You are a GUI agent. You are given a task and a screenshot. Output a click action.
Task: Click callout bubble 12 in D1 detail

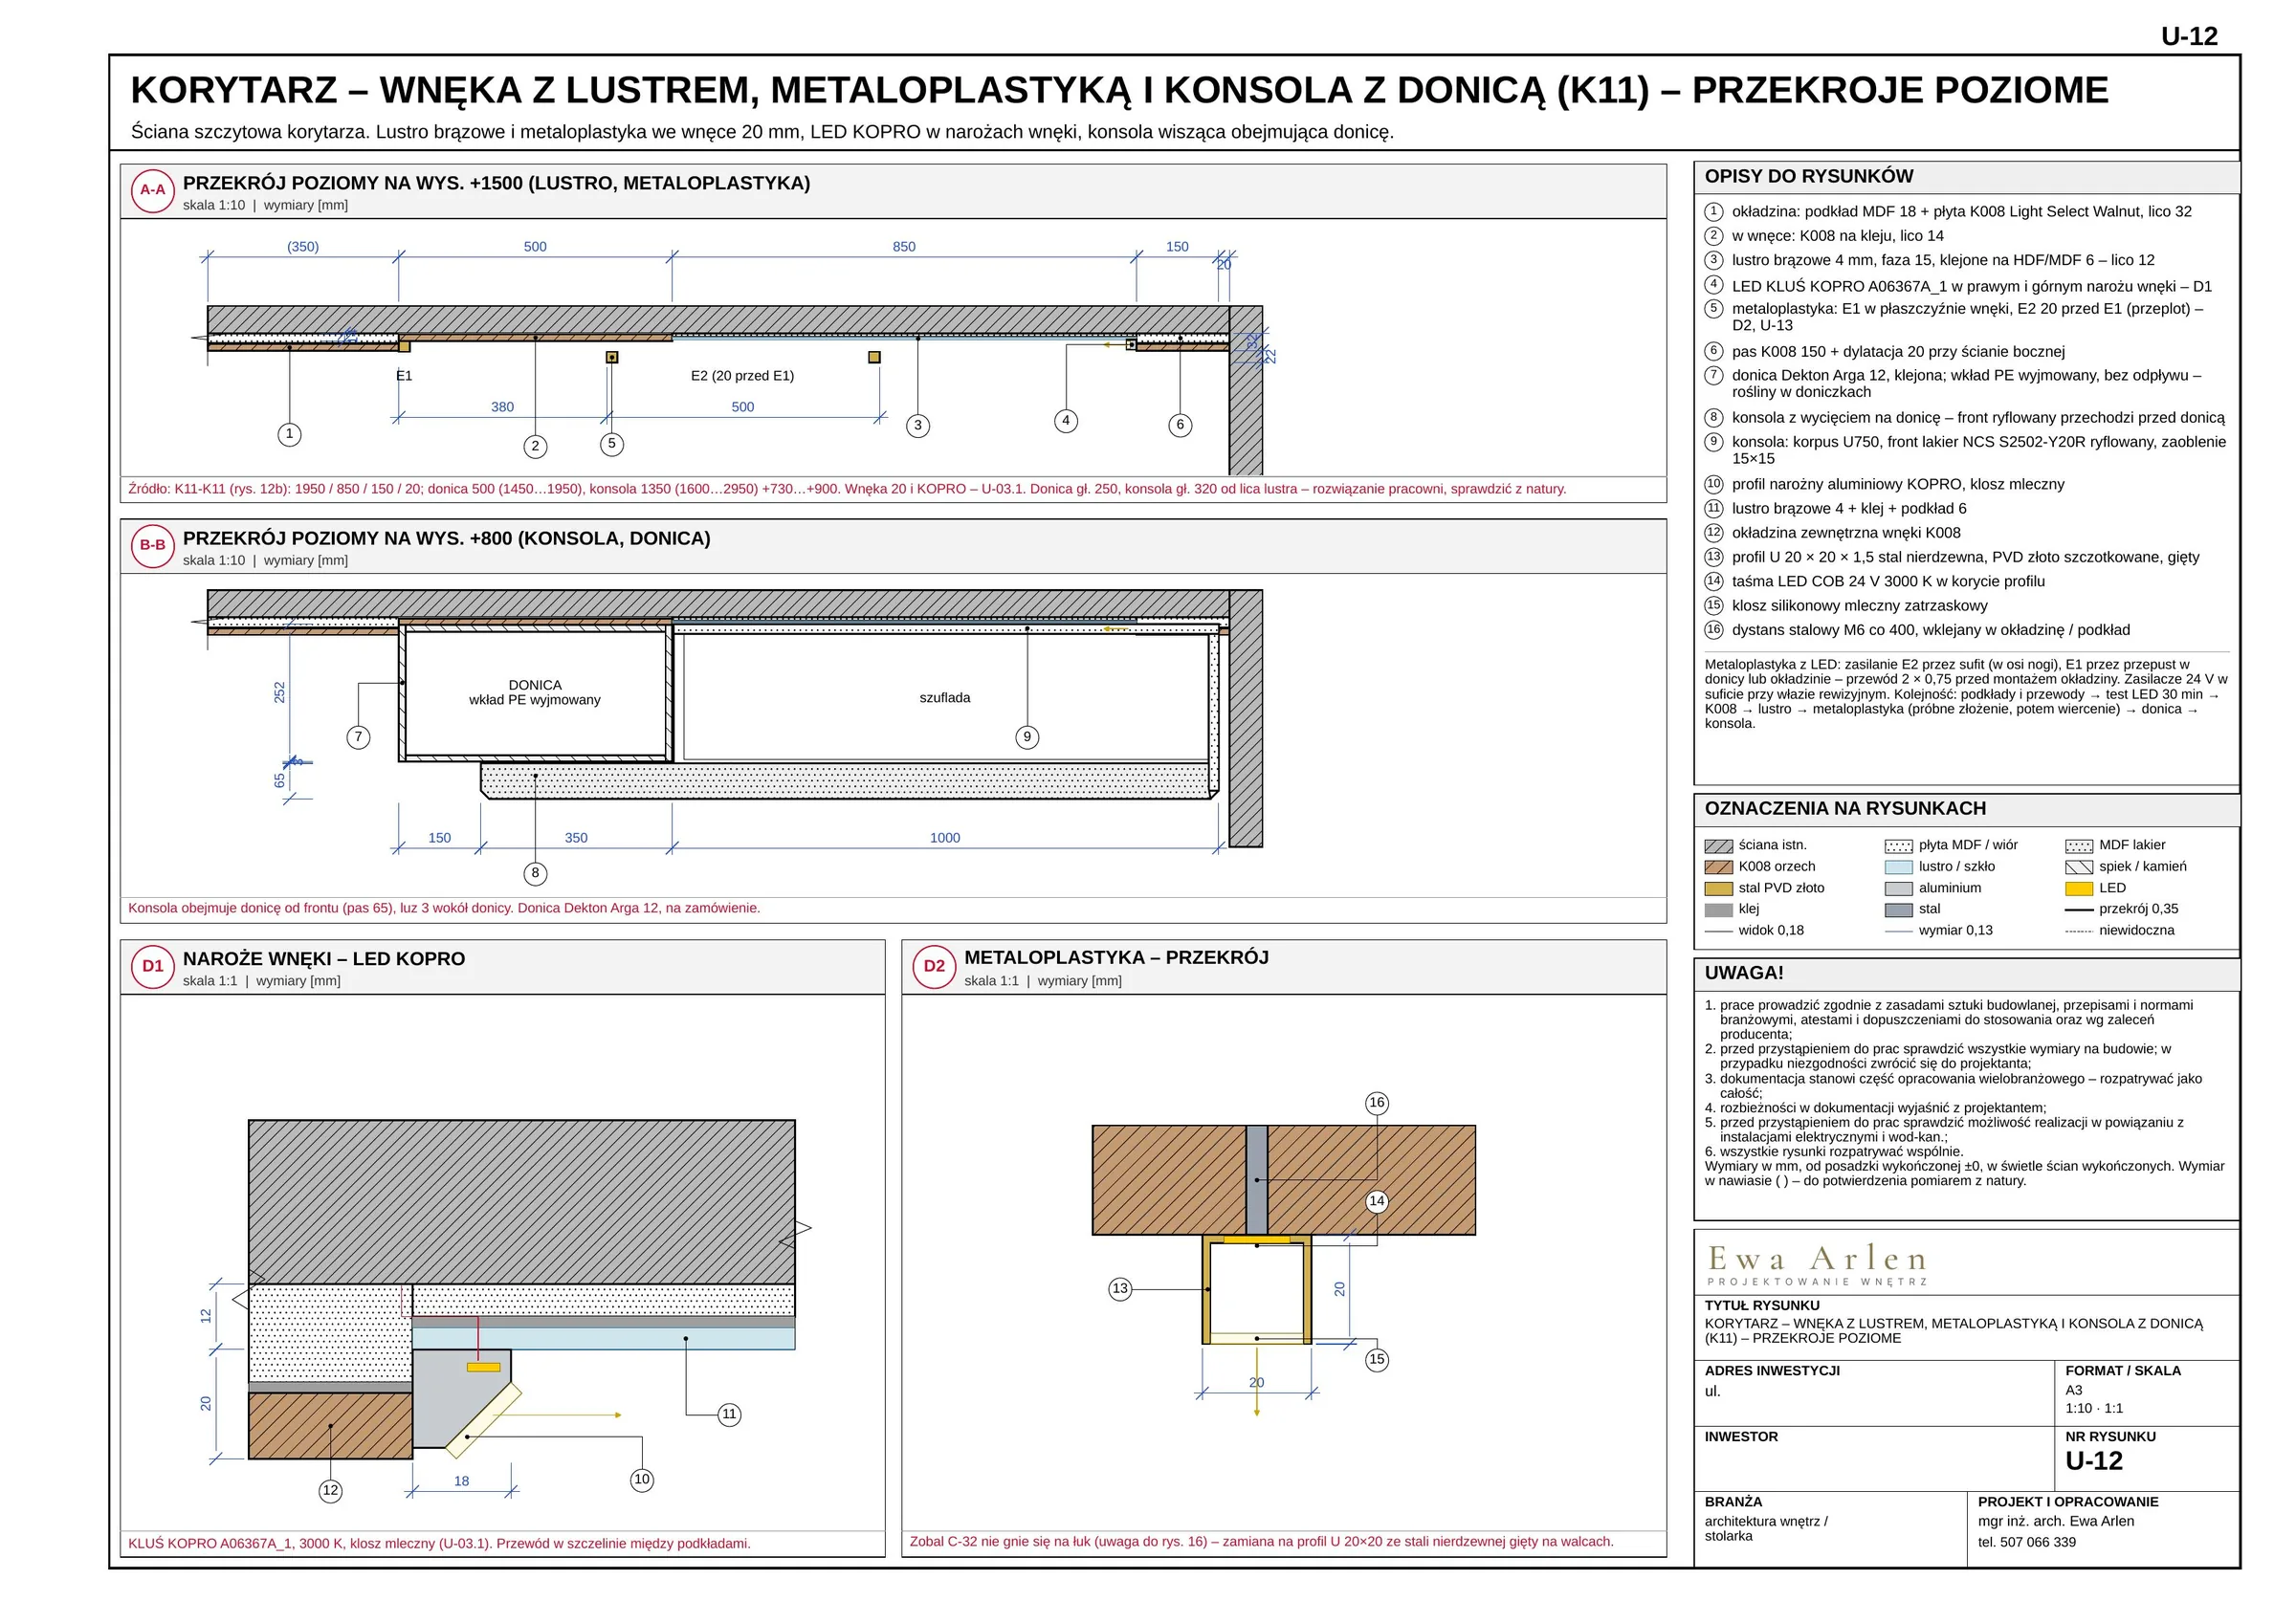pos(331,1491)
